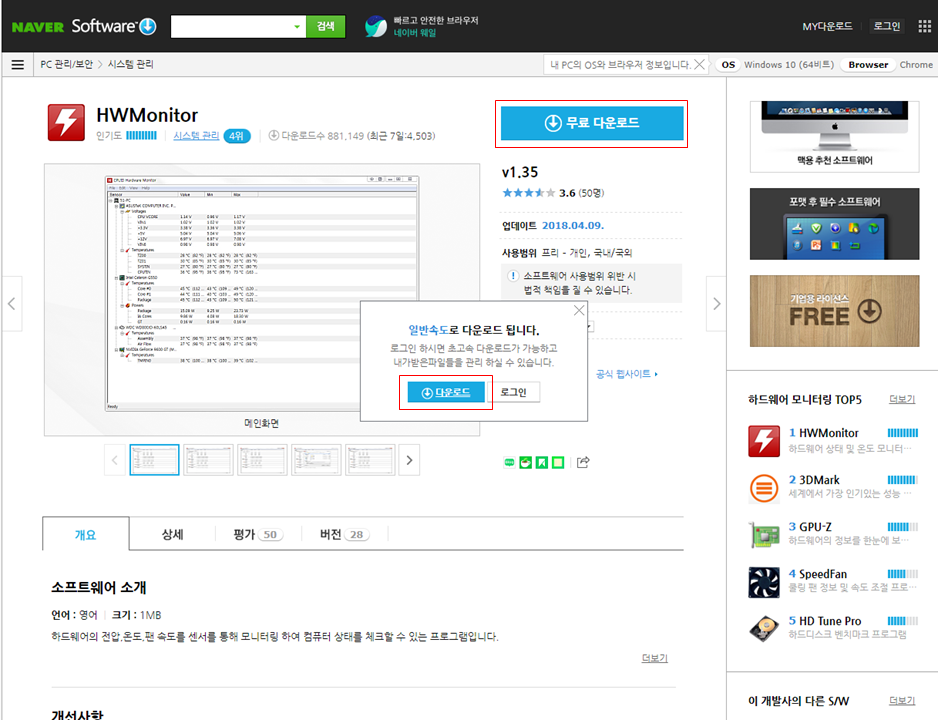This screenshot has width=938, height=720.
Task: Open the 포맷 후 필수 소프트웨어 banner
Action: (835, 224)
